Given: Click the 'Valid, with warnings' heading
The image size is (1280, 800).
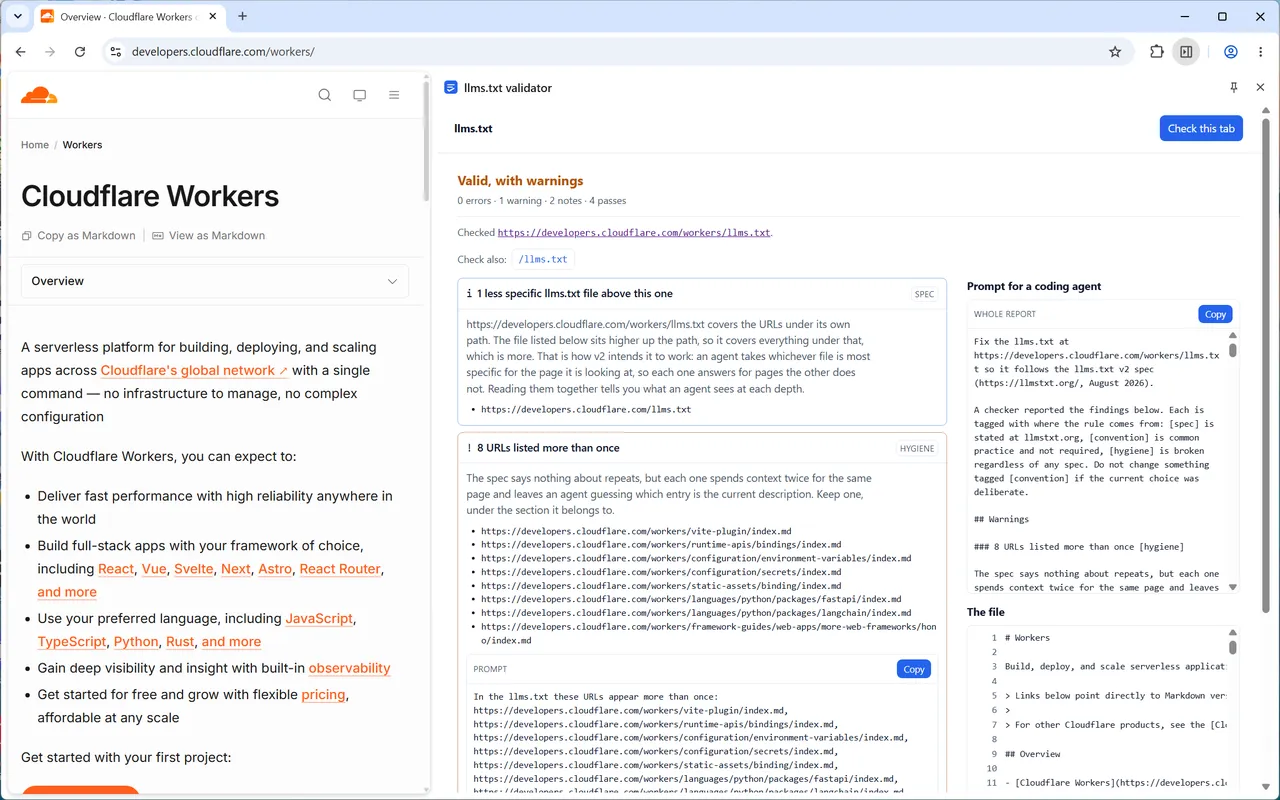Looking at the screenshot, I should [x=520, y=181].
